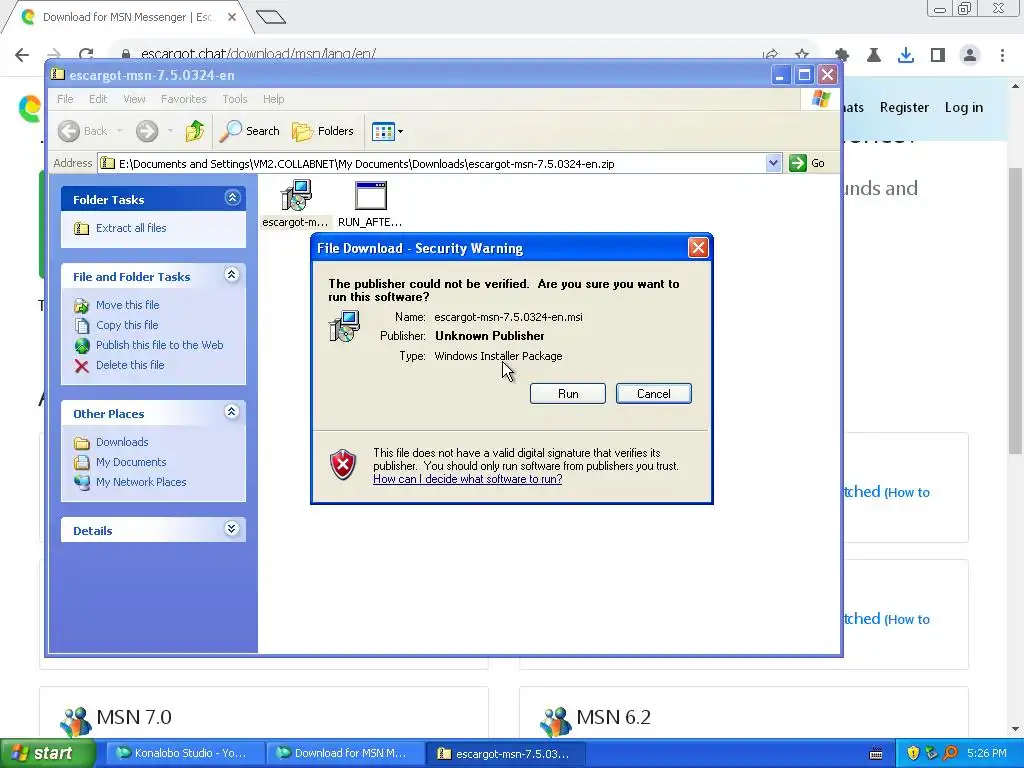Close the Download for MSN Messenger tab
The width and height of the screenshot is (1024, 768).
232,17
